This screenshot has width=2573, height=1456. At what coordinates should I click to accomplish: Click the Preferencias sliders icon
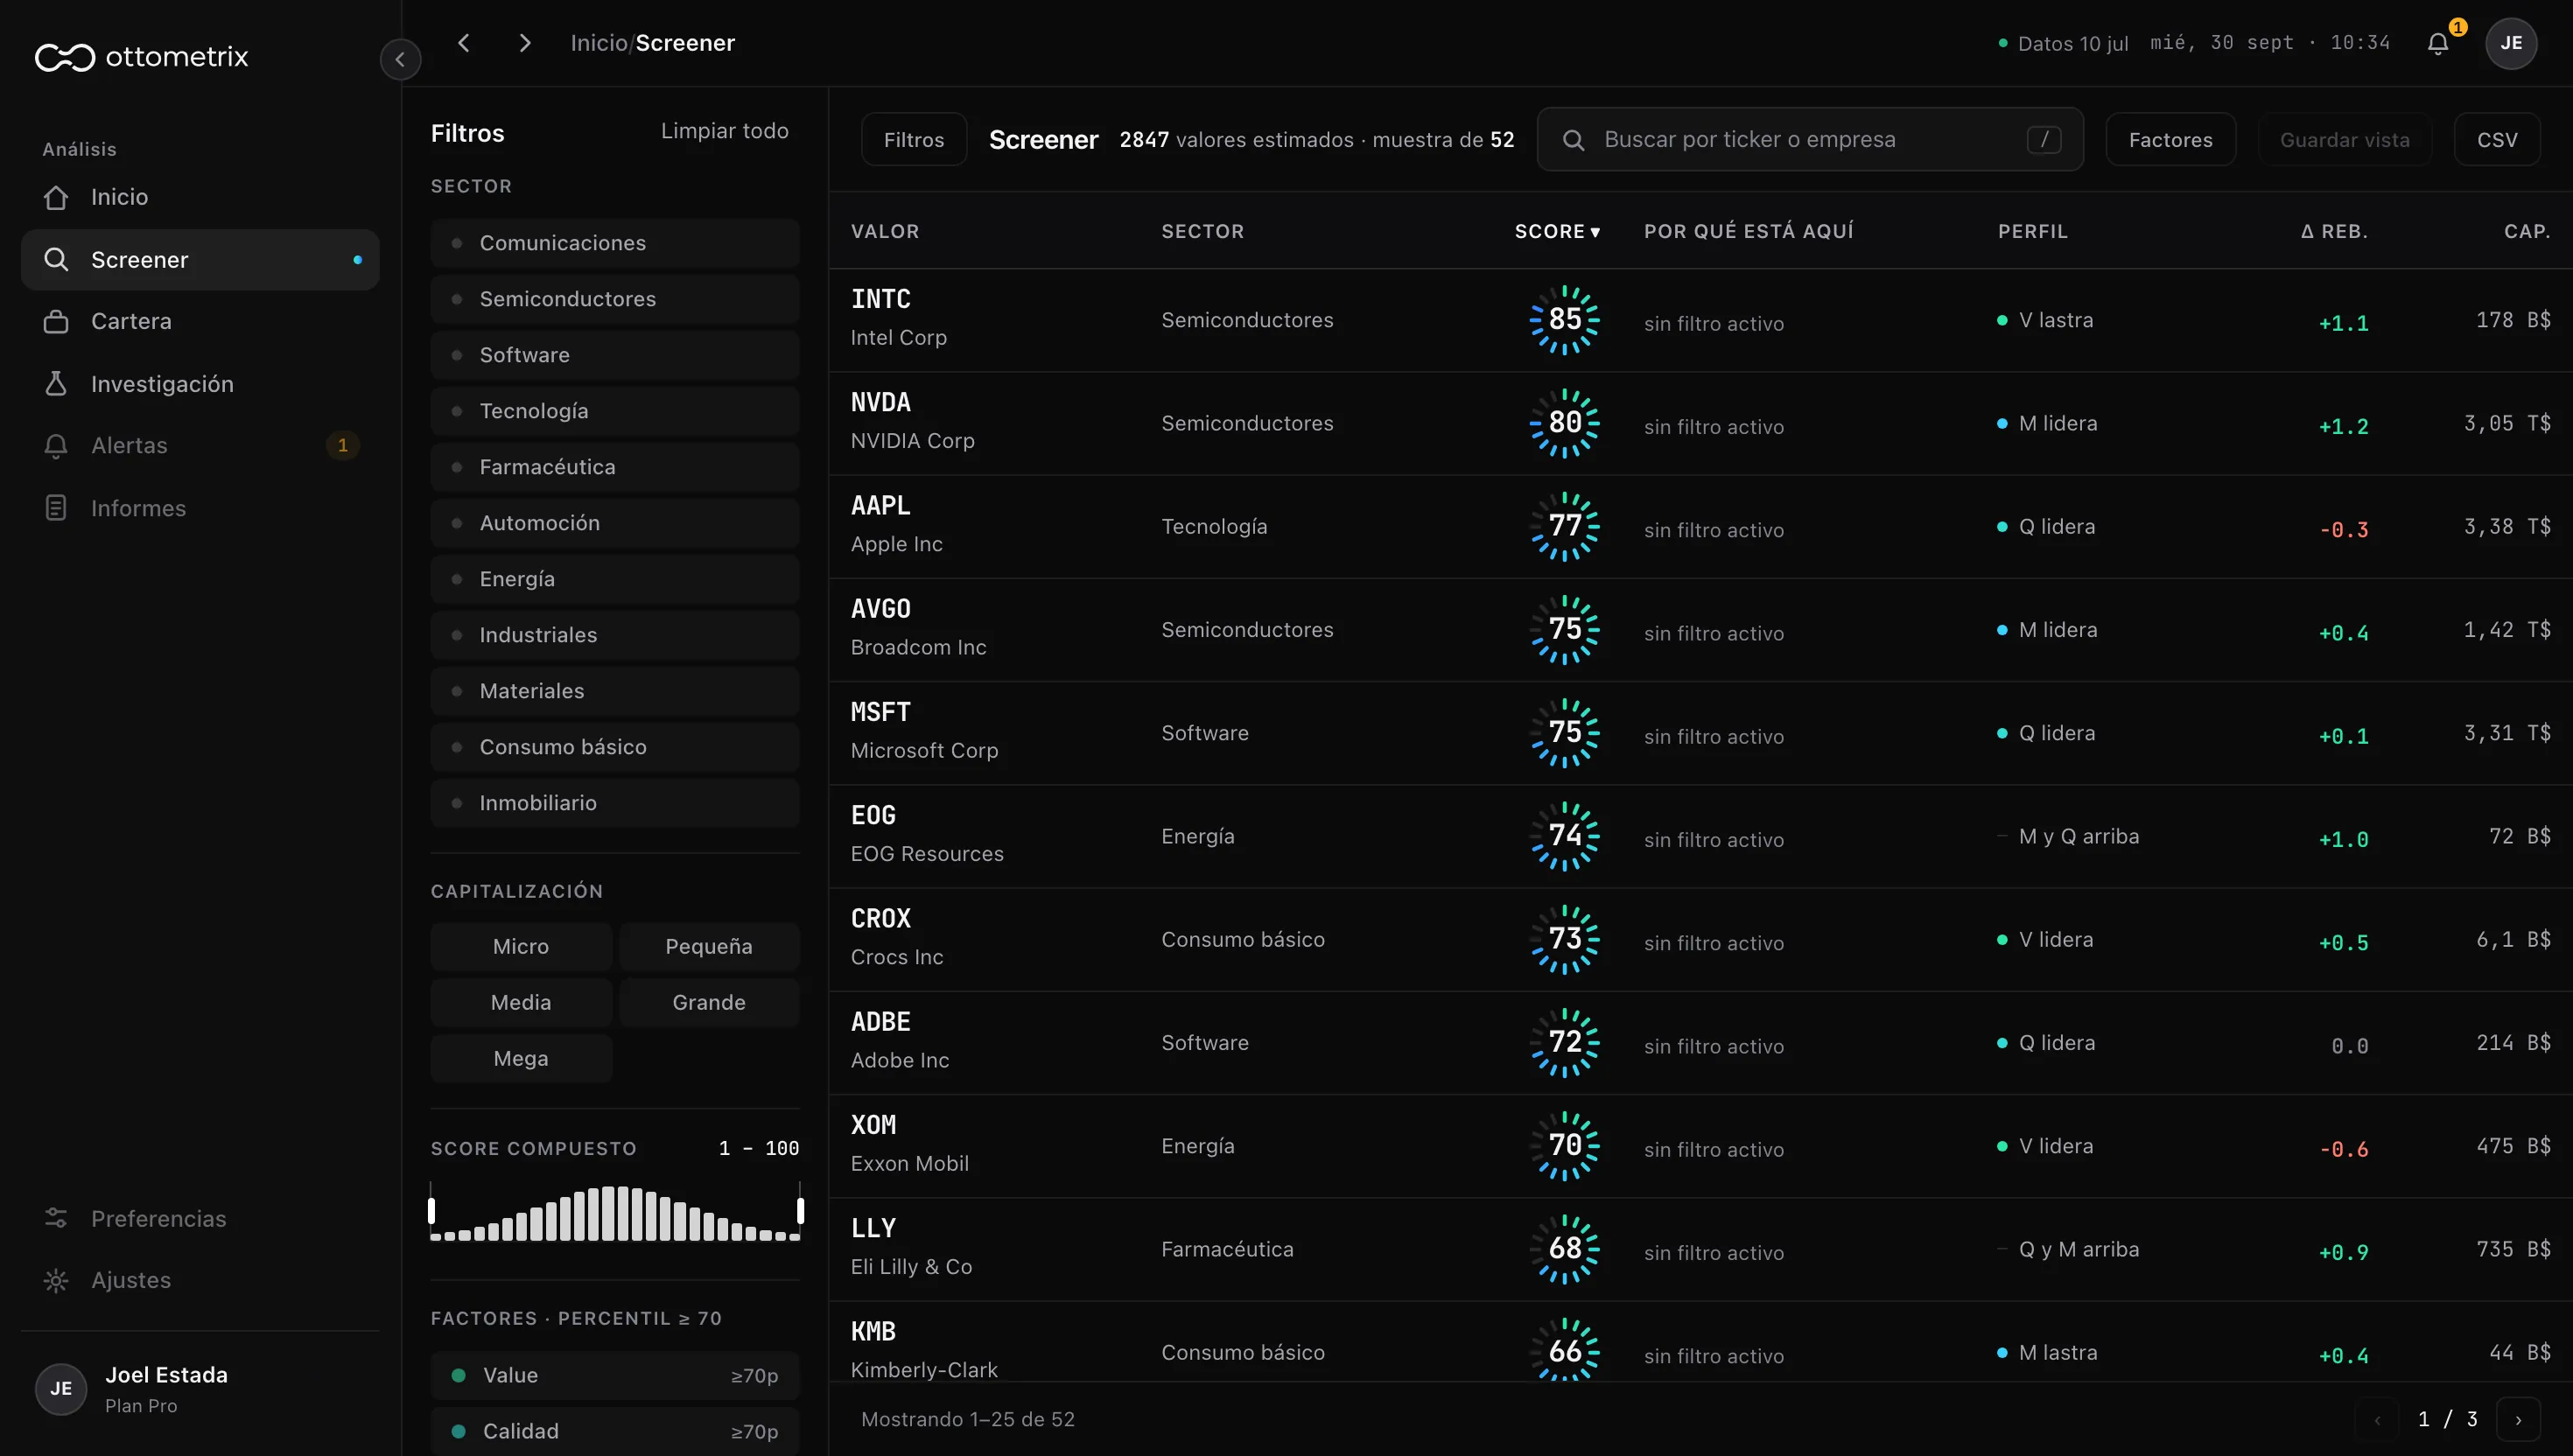tap(56, 1218)
